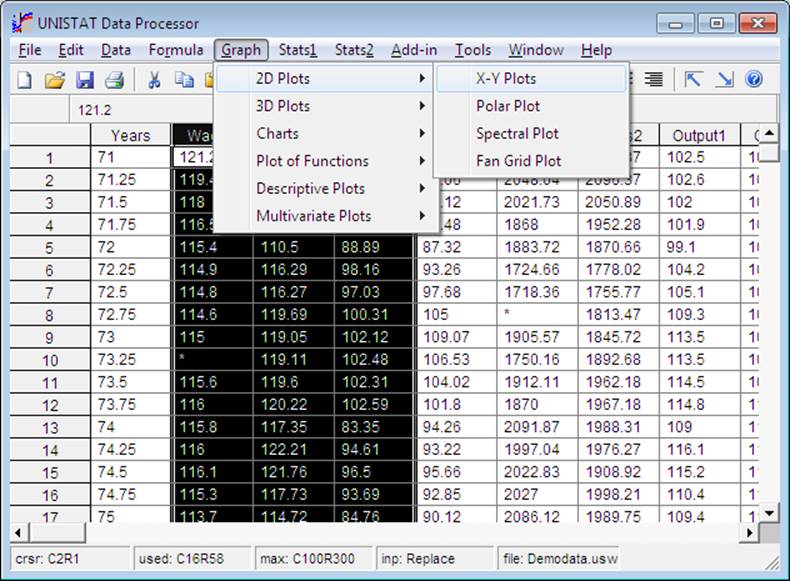The image size is (790, 581).
Task: Click the blue up-left arrow icon
Action: pyautogui.click(x=693, y=79)
